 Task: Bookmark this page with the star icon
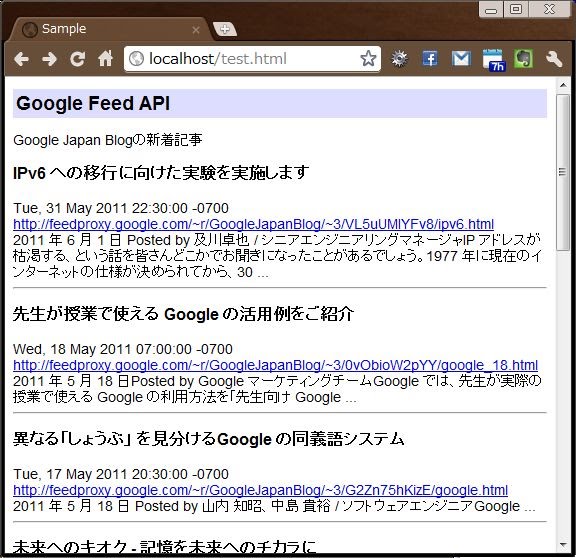tap(368, 58)
